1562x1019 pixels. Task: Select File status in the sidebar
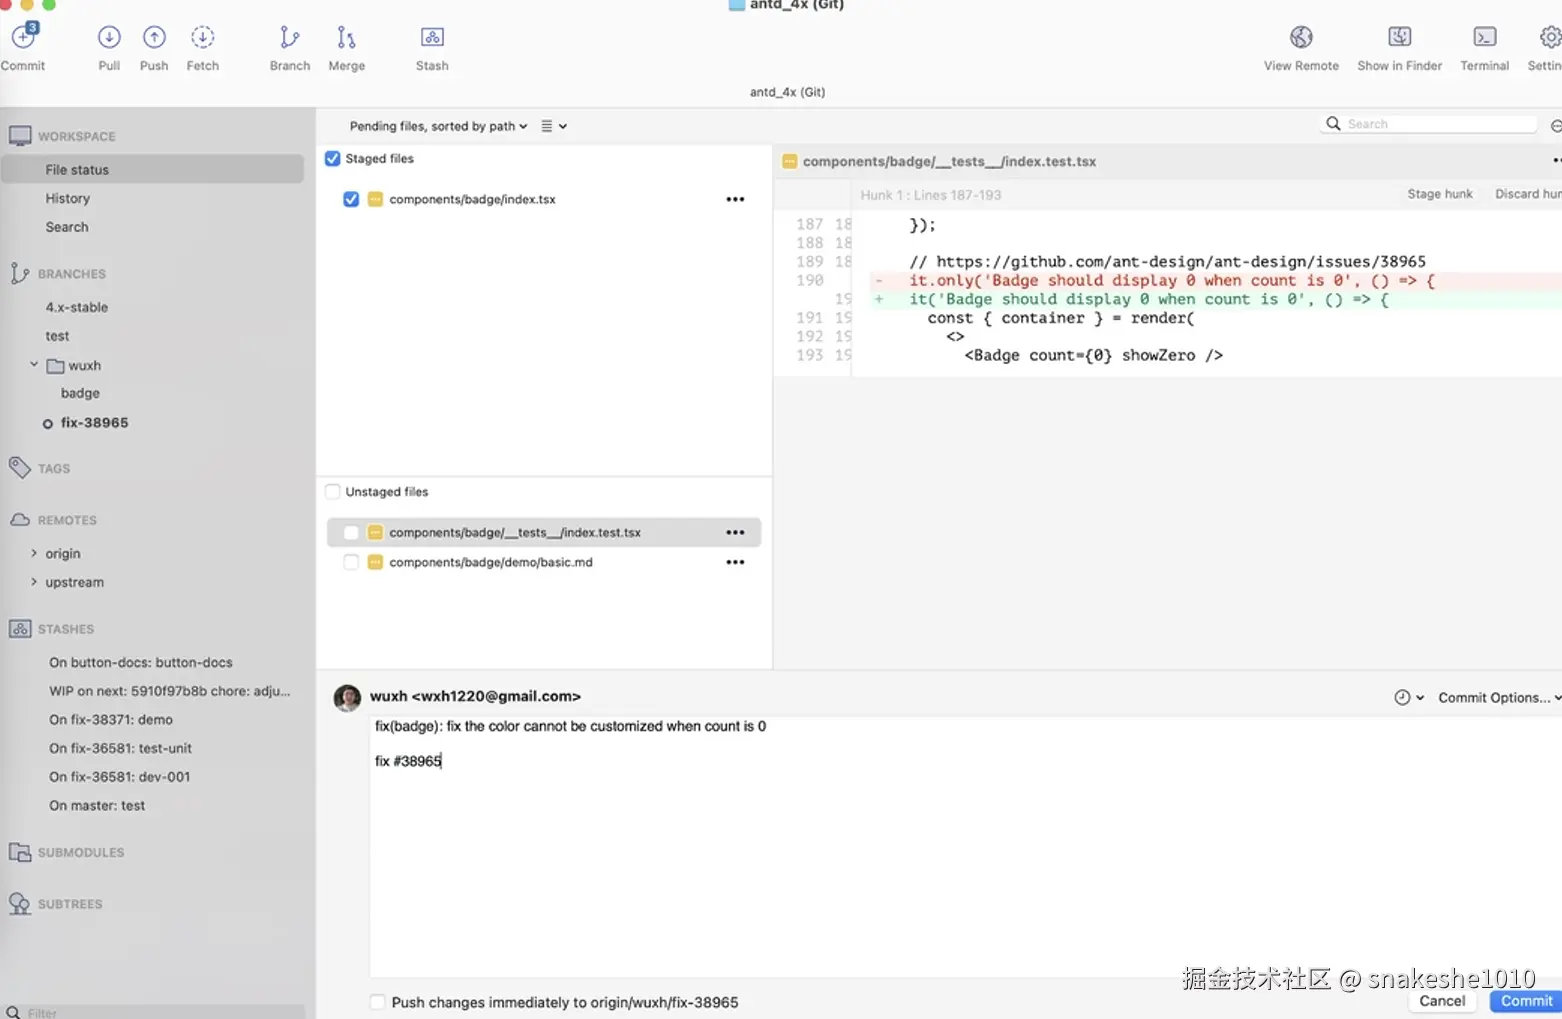coord(152,169)
